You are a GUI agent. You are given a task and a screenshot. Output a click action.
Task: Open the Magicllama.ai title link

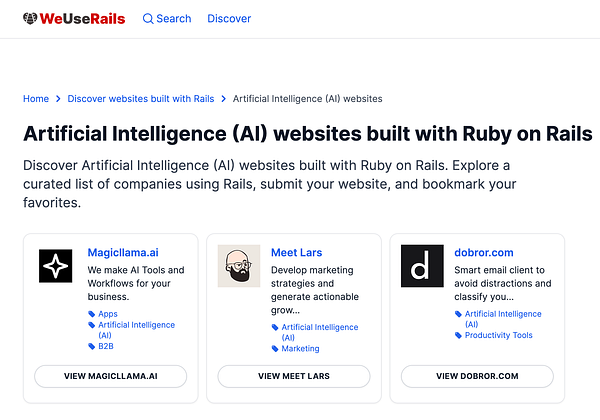click(123, 252)
